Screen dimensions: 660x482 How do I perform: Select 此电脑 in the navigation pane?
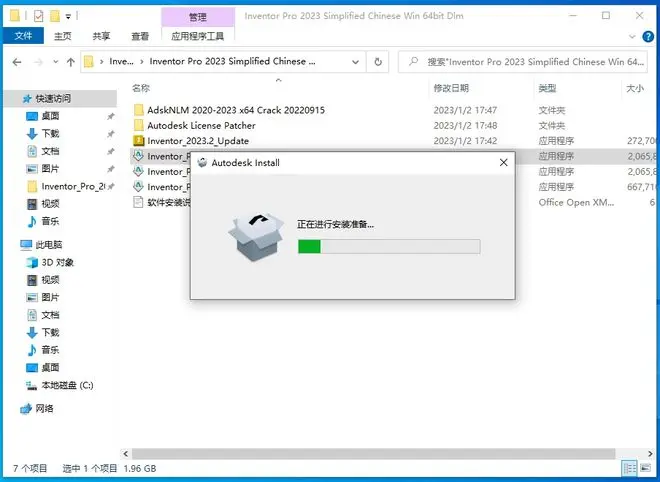pos(49,245)
